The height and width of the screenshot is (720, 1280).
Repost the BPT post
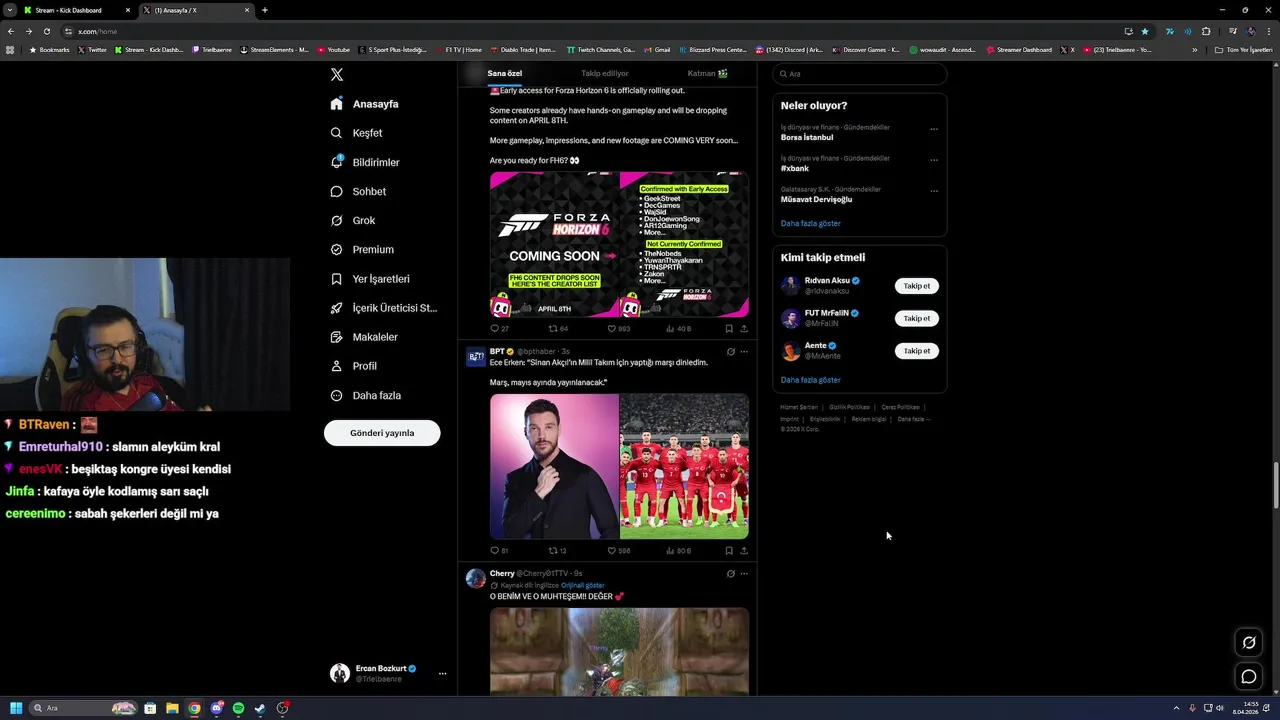(557, 550)
